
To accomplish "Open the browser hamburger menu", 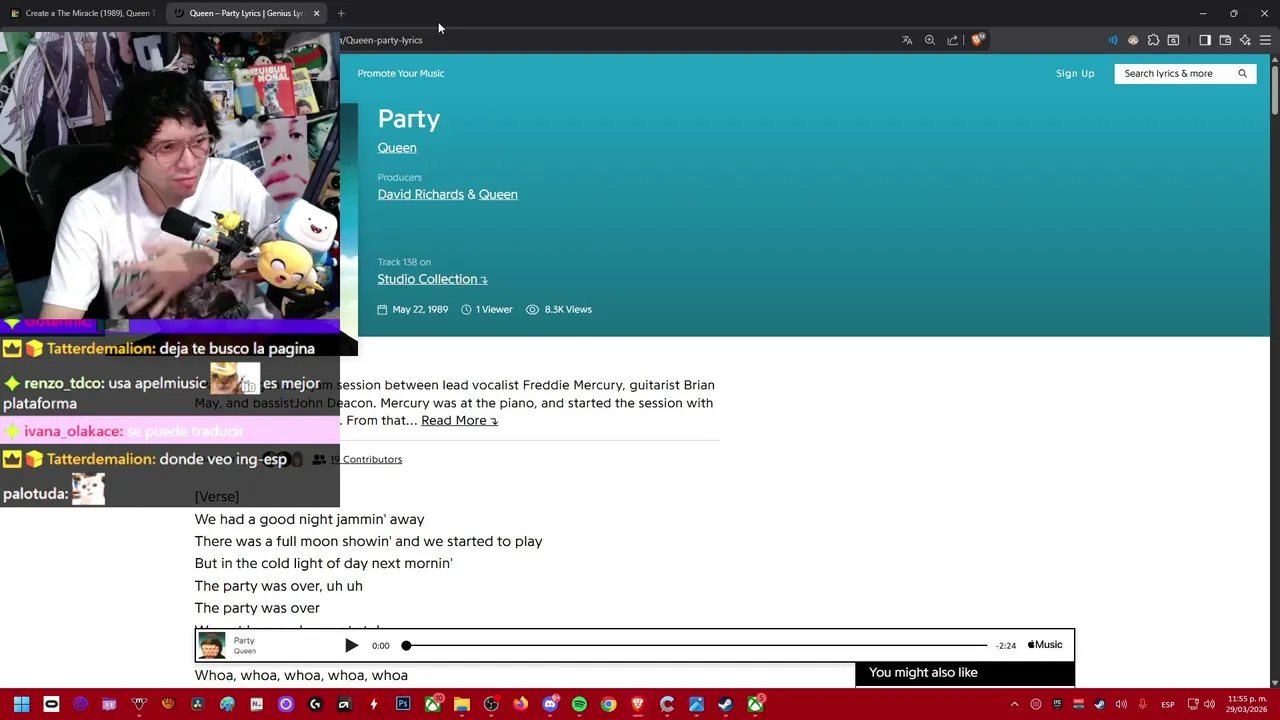I will 1265,40.
